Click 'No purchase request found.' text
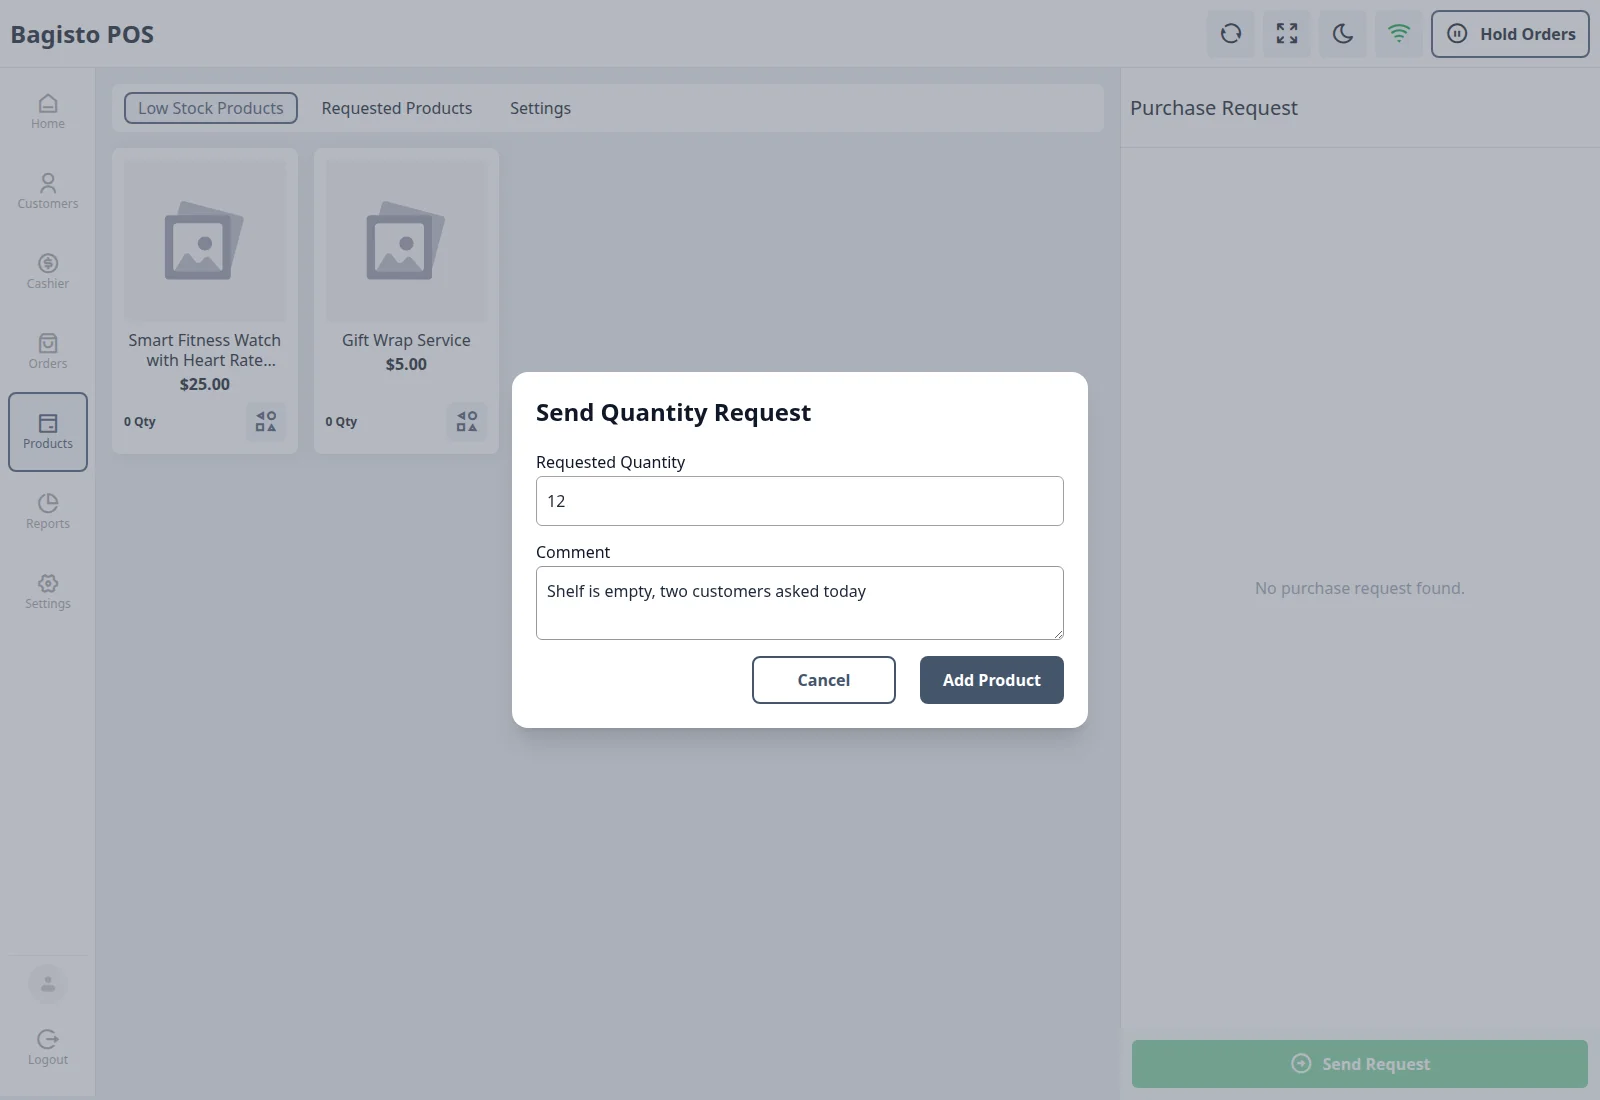This screenshot has width=1600, height=1100. [x=1360, y=588]
